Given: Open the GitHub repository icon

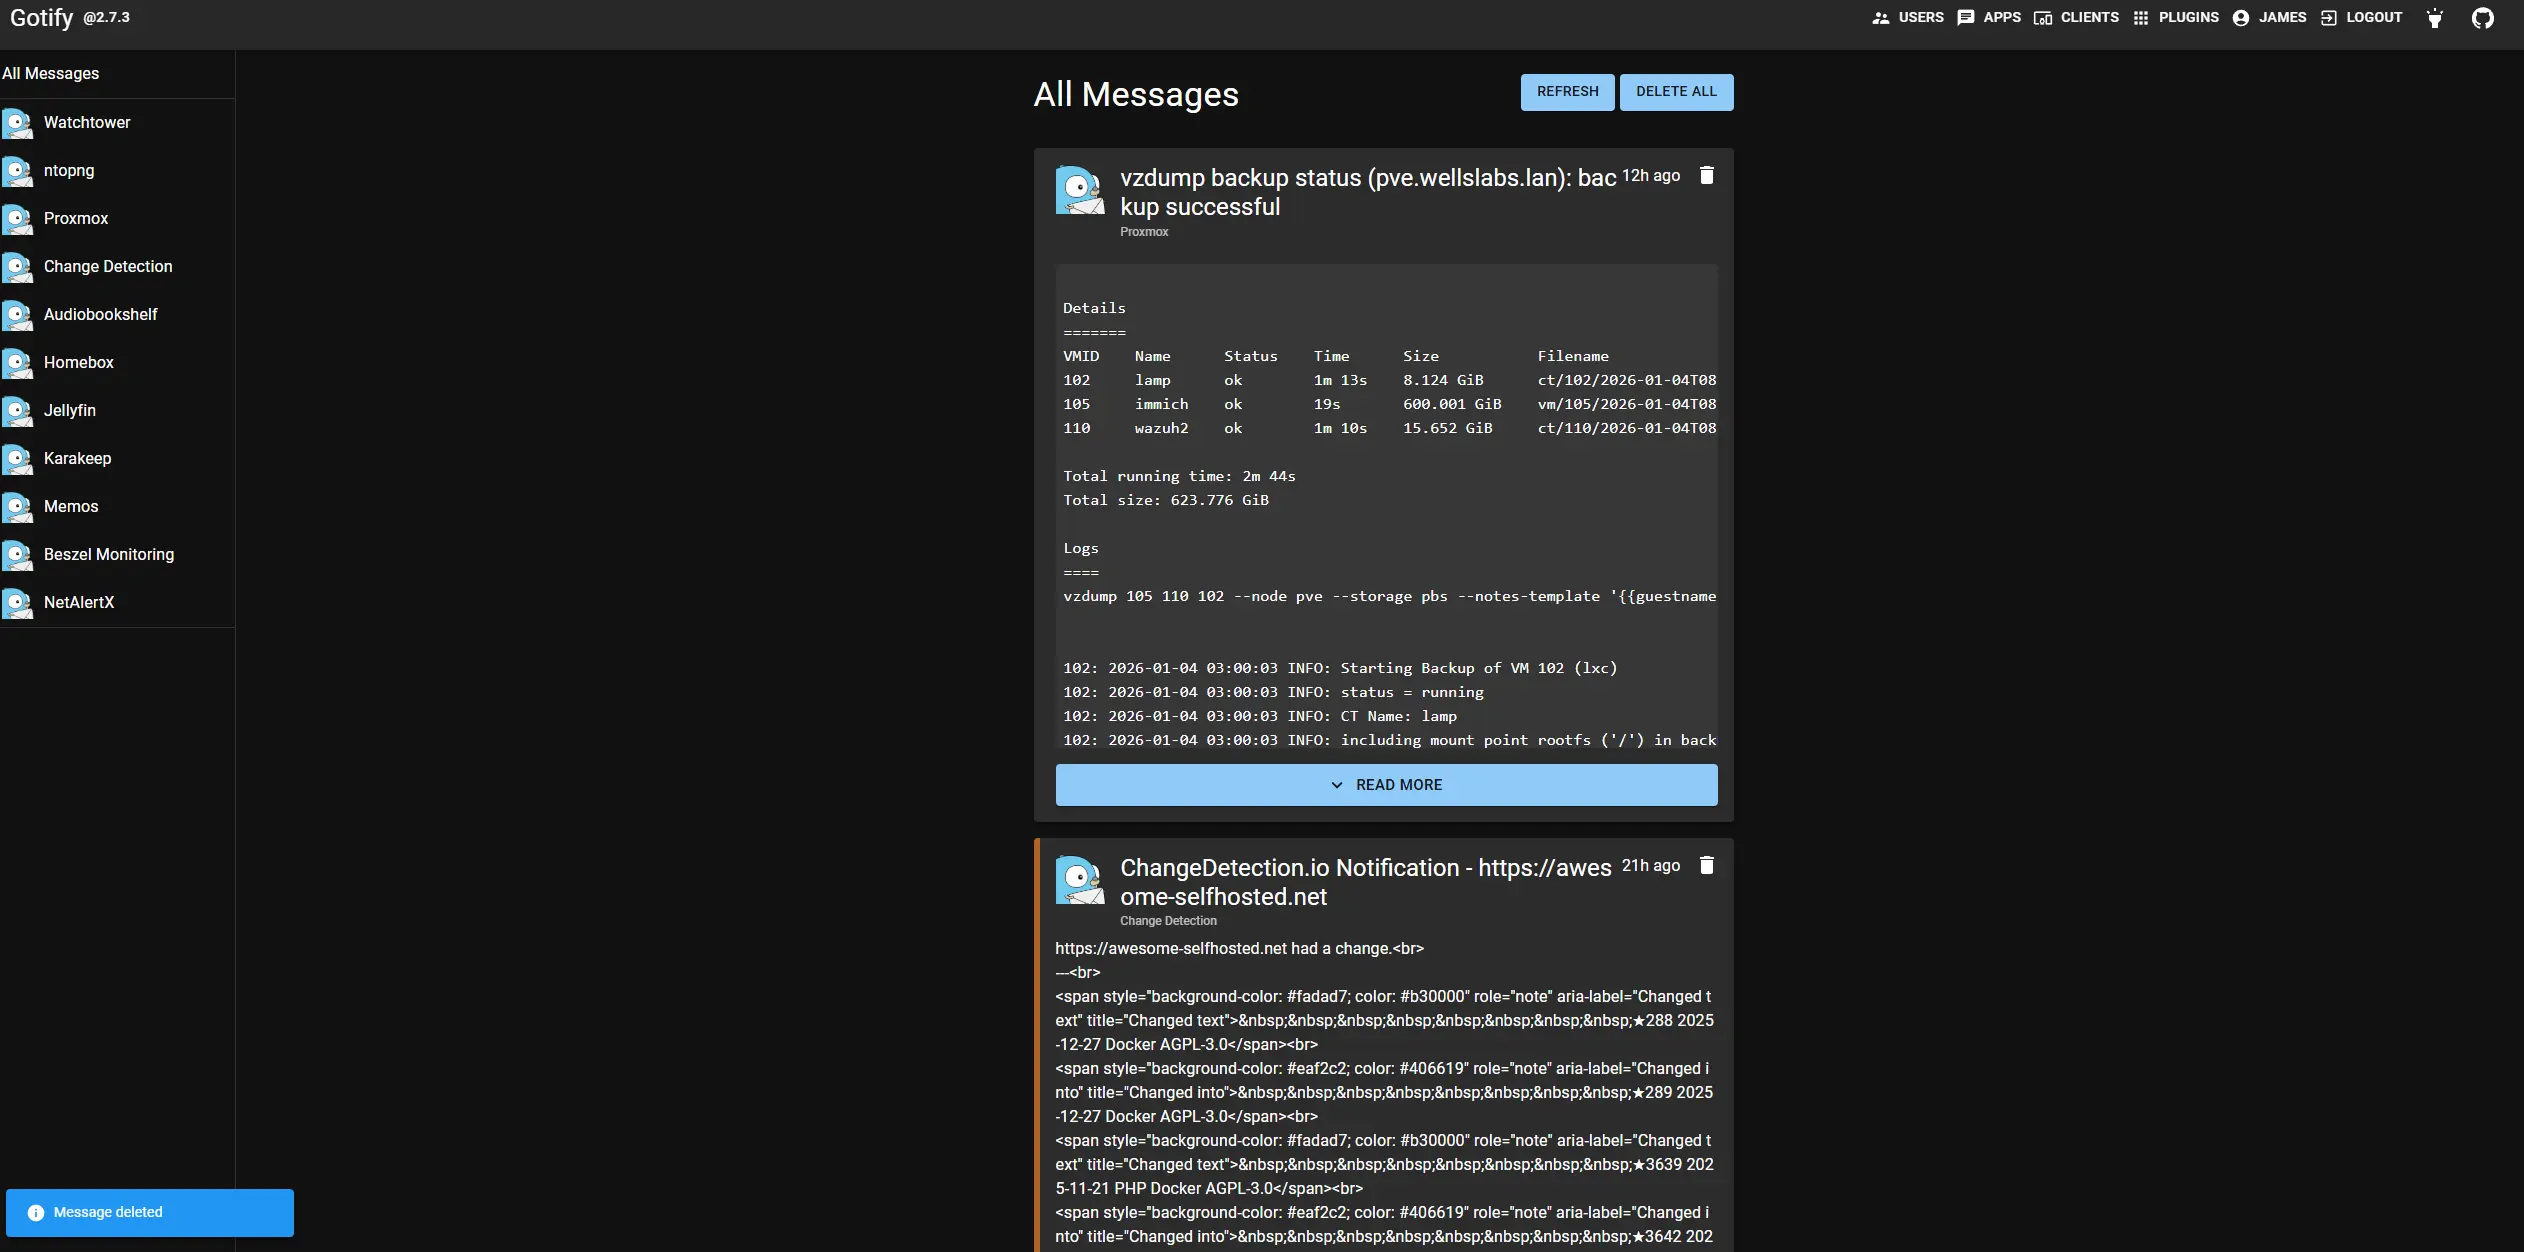Looking at the screenshot, I should (2483, 18).
